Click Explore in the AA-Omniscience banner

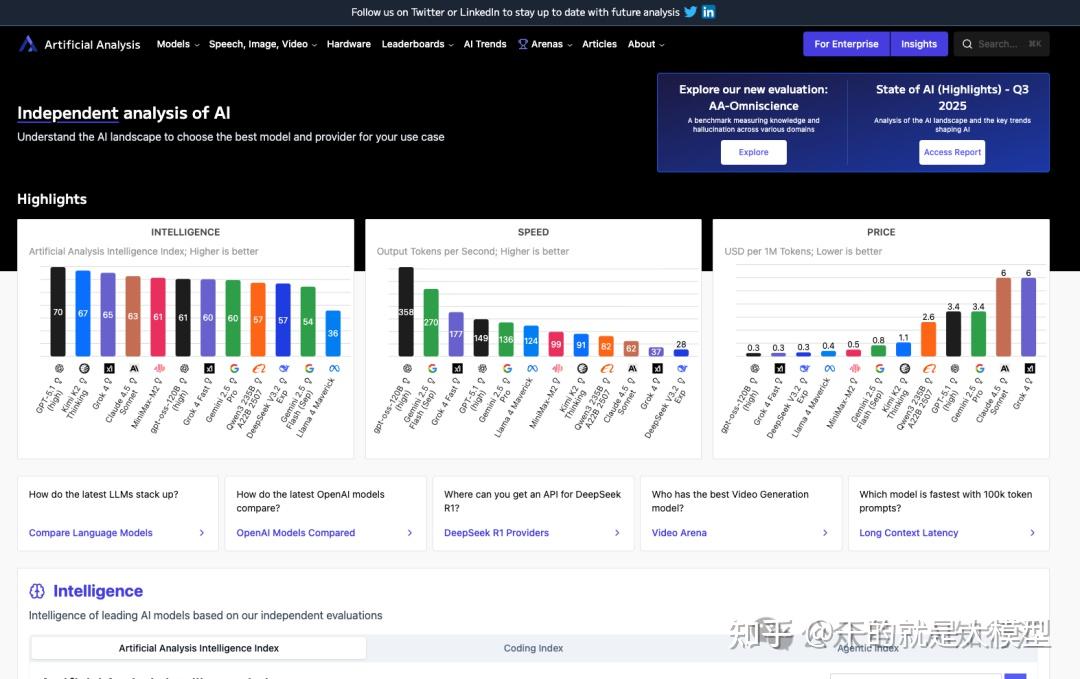coord(754,152)
